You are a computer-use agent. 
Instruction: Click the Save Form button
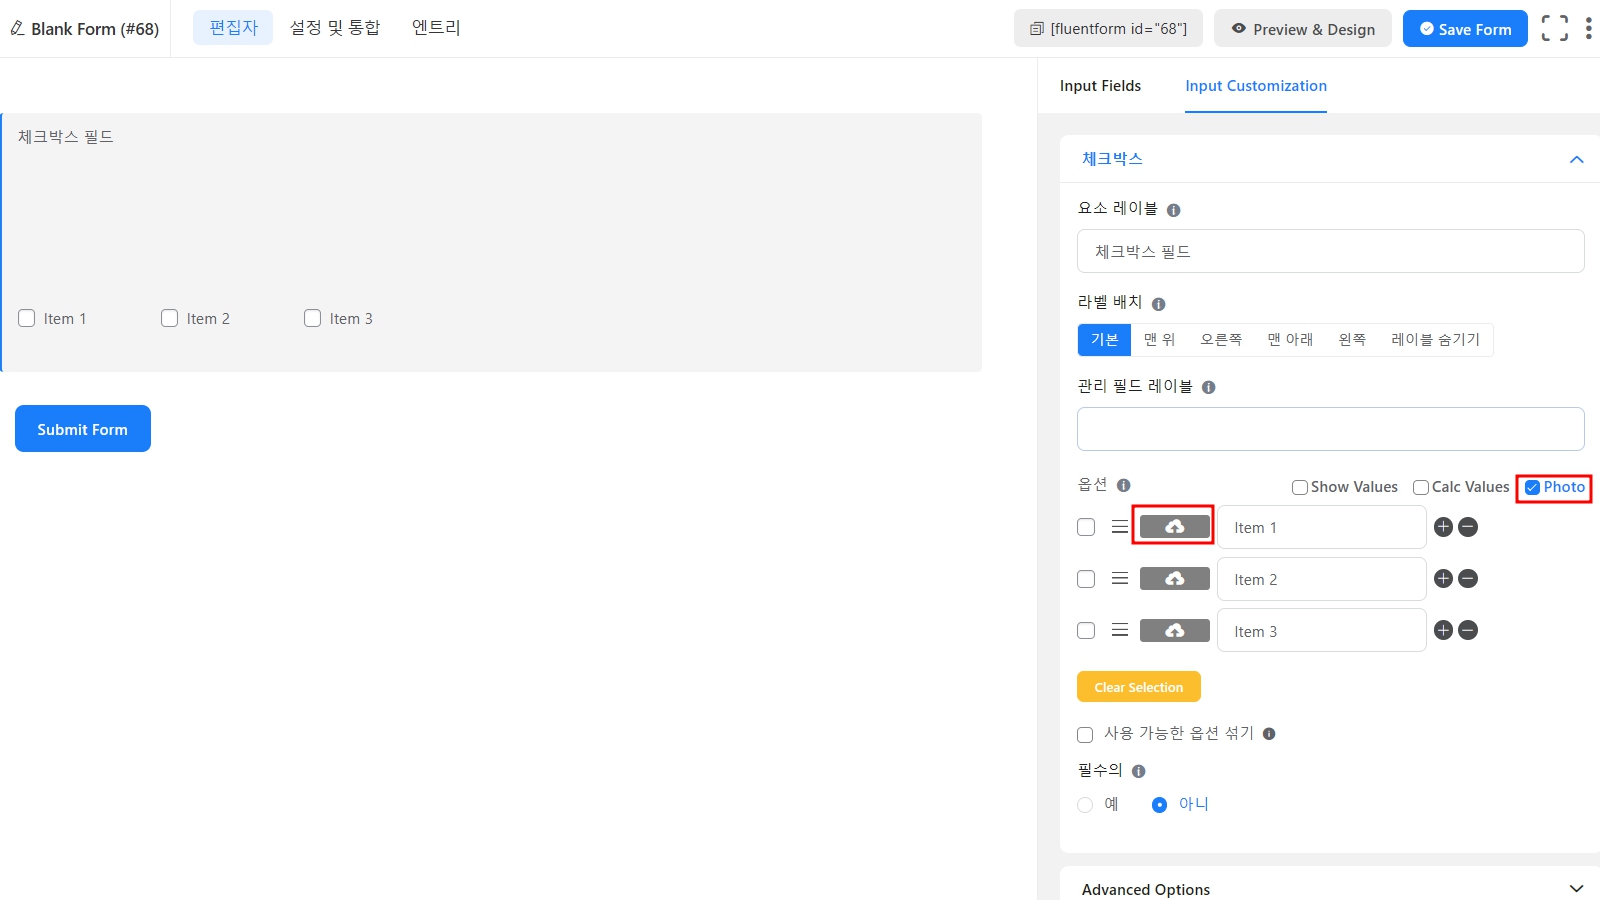point(1465,29)
